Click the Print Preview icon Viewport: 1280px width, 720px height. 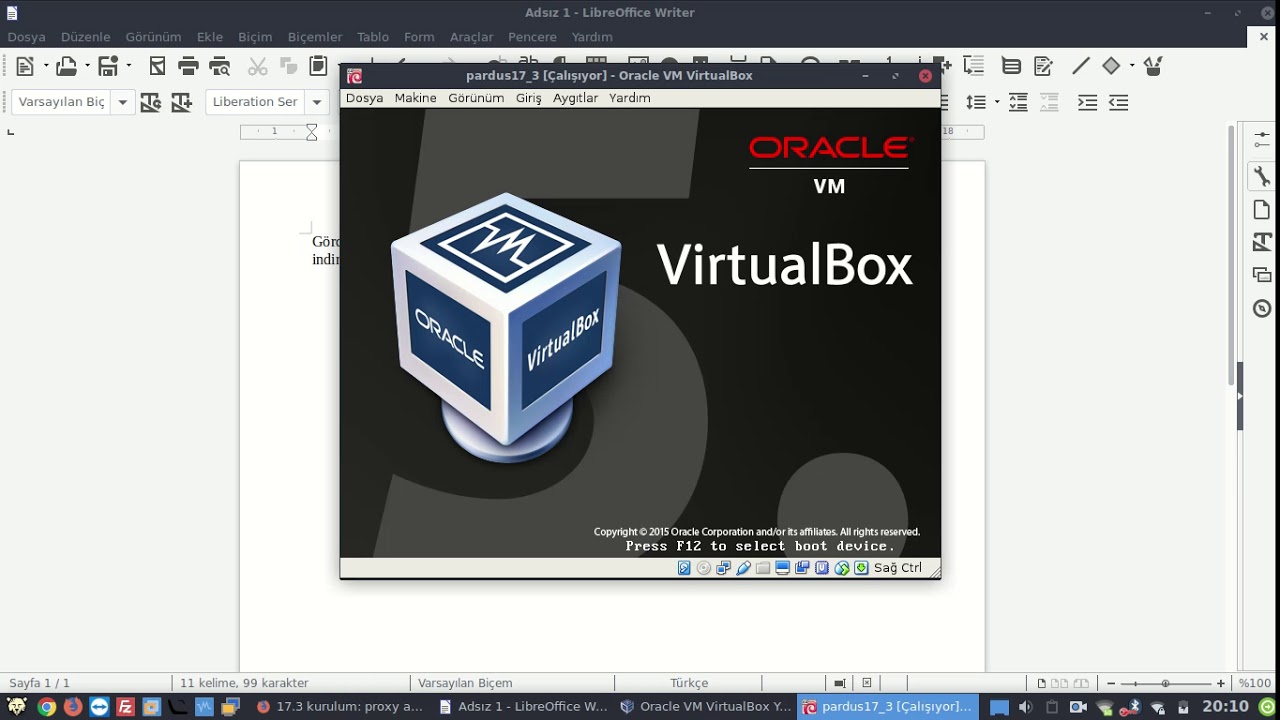click(220, 66)
